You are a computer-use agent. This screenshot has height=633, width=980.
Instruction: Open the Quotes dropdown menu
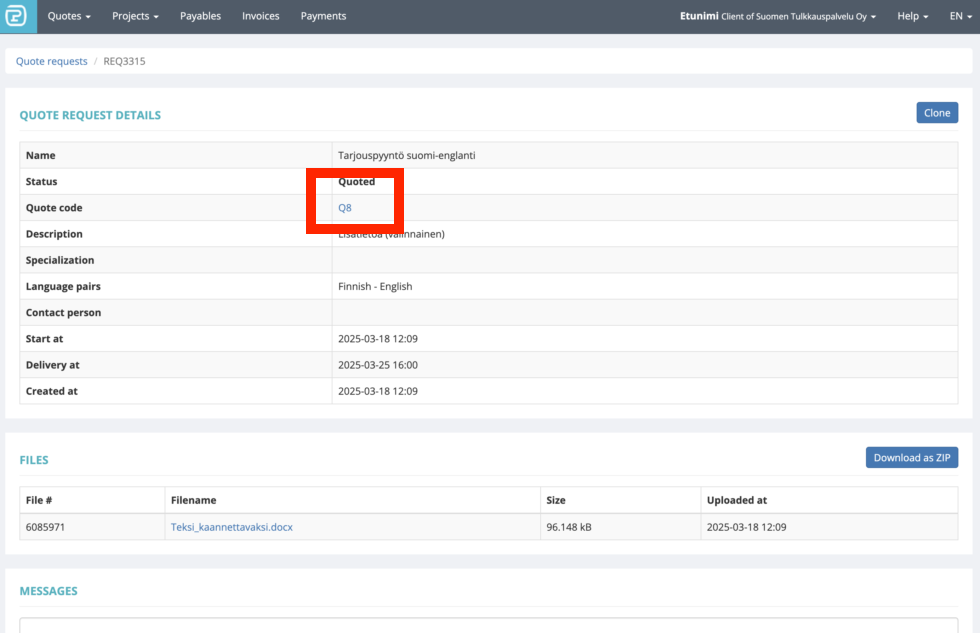[x=69, y=16]
